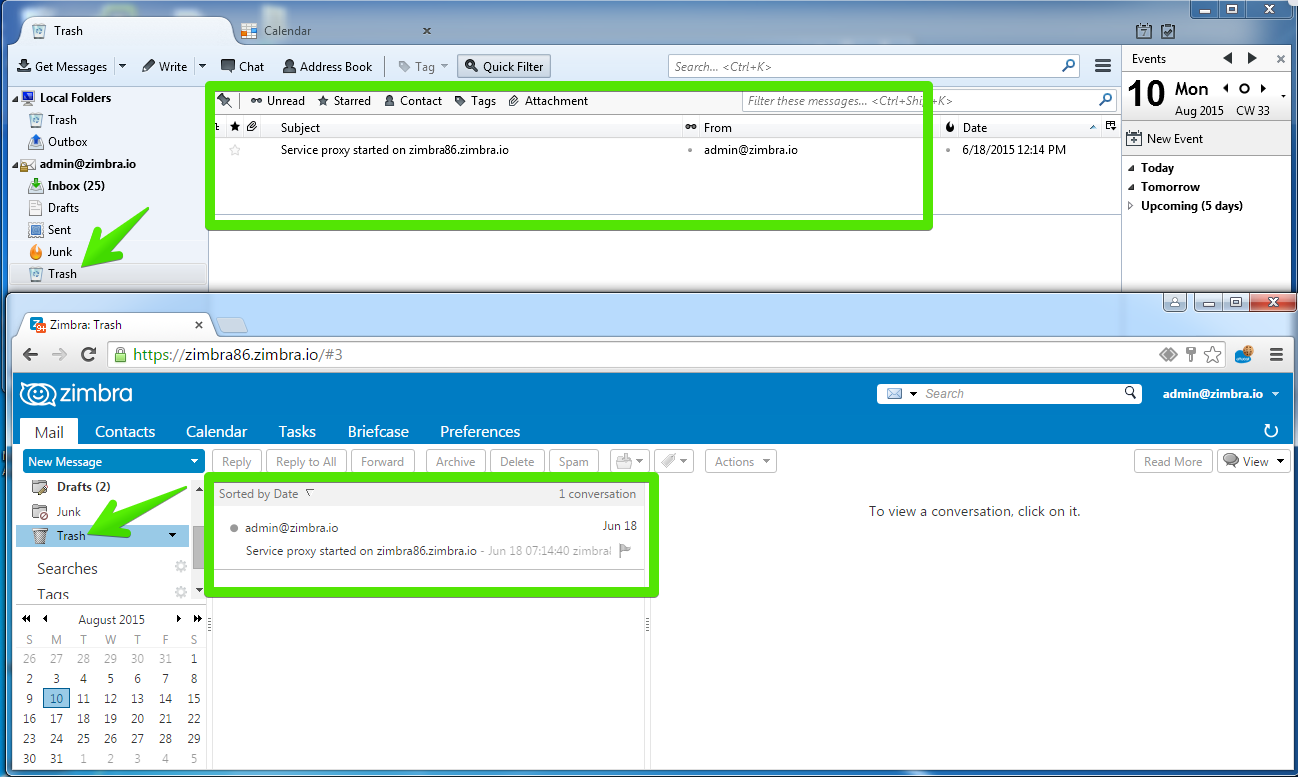Screen dimensions: 1298x777
Task: Click the Zimbra refresh icon
Action: click(1271, 432)
